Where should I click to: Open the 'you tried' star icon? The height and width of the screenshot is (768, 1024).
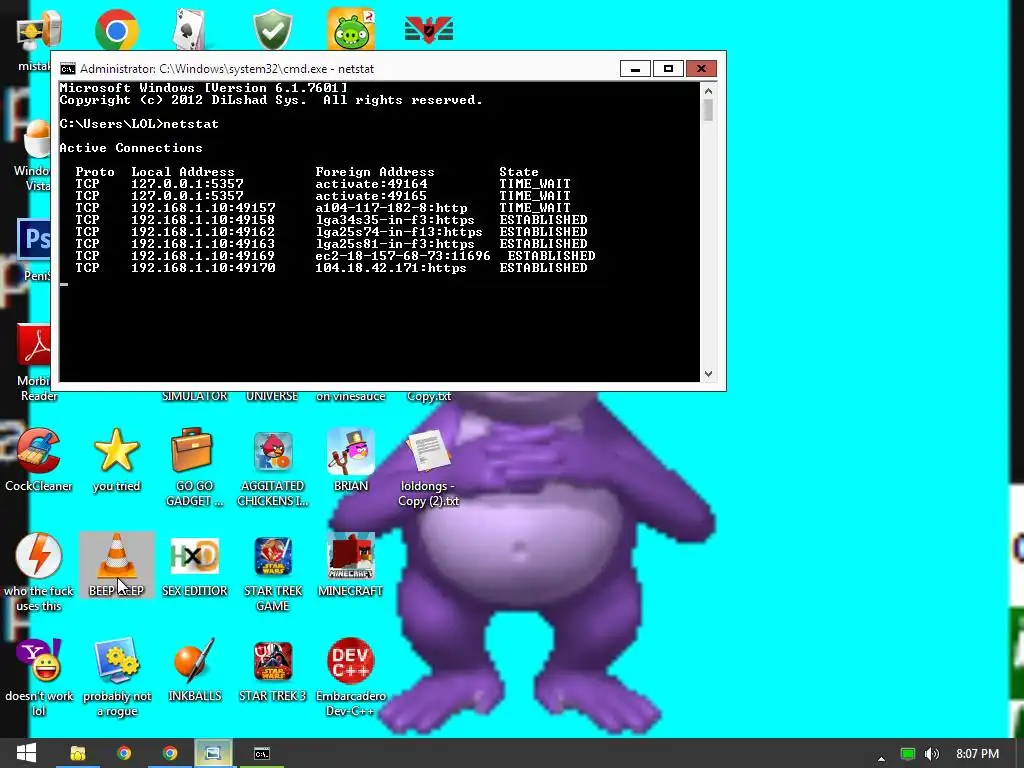point(116,459)
